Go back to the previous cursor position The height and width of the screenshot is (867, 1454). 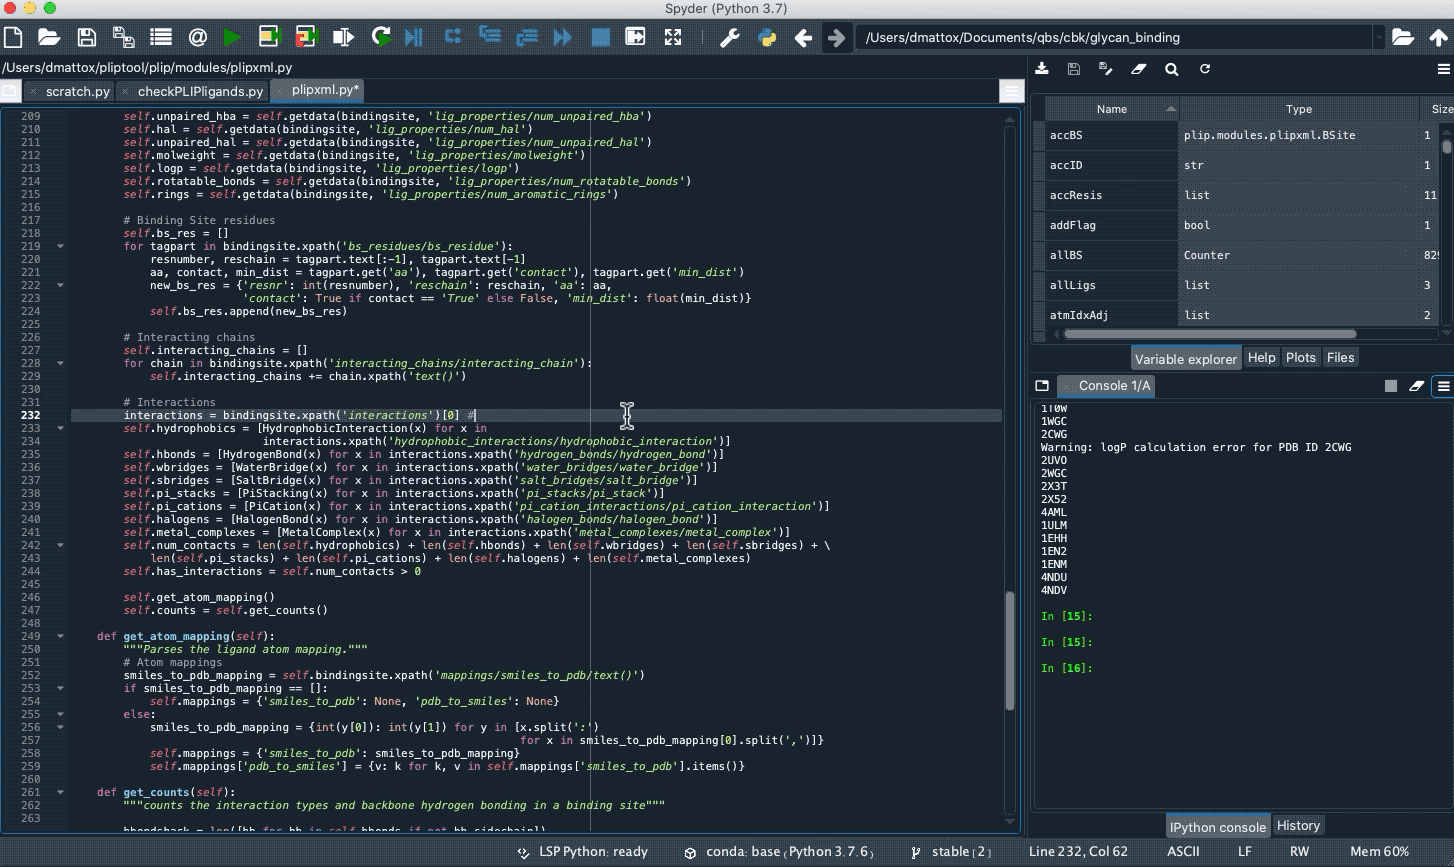(x=803, y=38)
